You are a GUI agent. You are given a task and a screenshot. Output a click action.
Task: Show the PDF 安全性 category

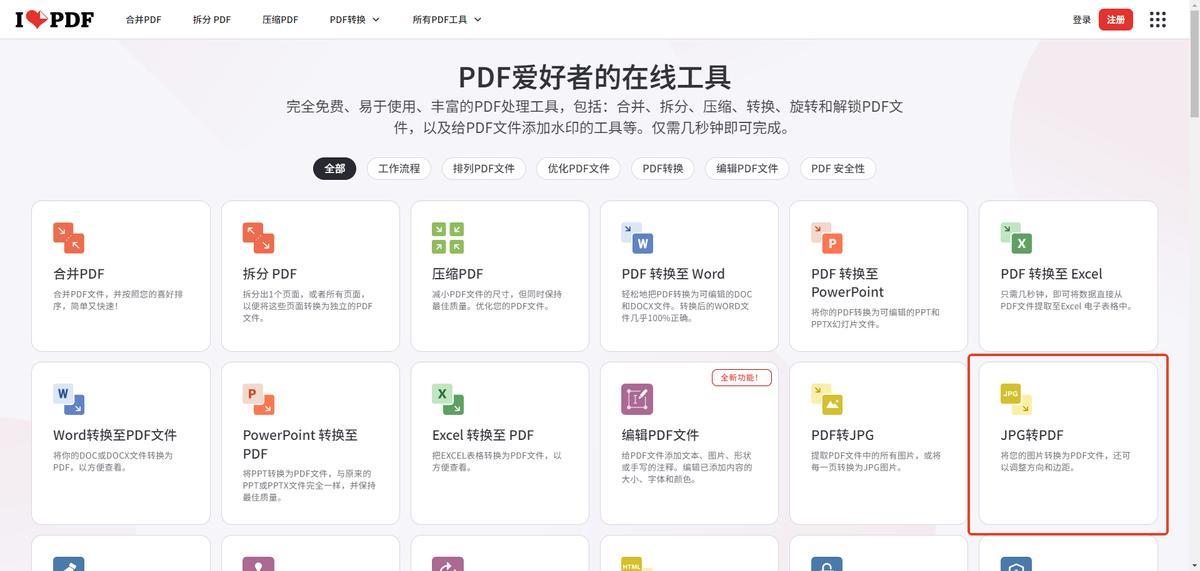pos(838,169)
